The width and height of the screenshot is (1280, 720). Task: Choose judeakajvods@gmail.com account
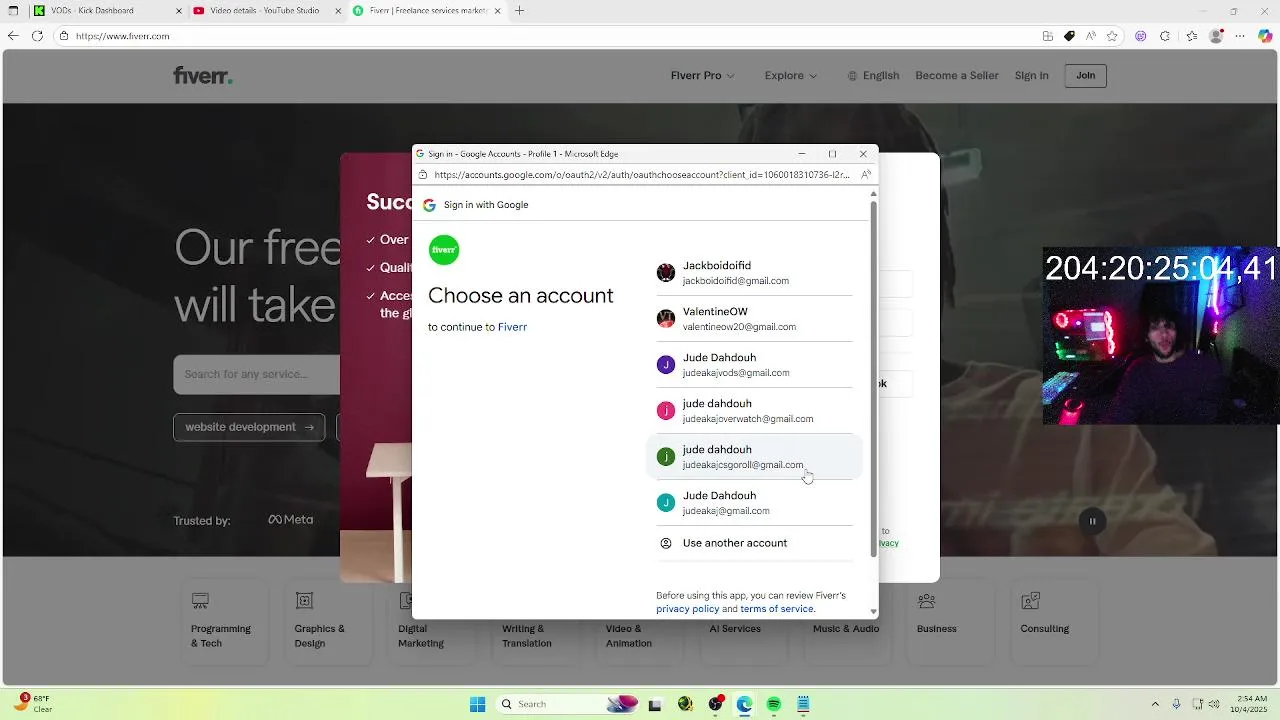coord(754,365)
